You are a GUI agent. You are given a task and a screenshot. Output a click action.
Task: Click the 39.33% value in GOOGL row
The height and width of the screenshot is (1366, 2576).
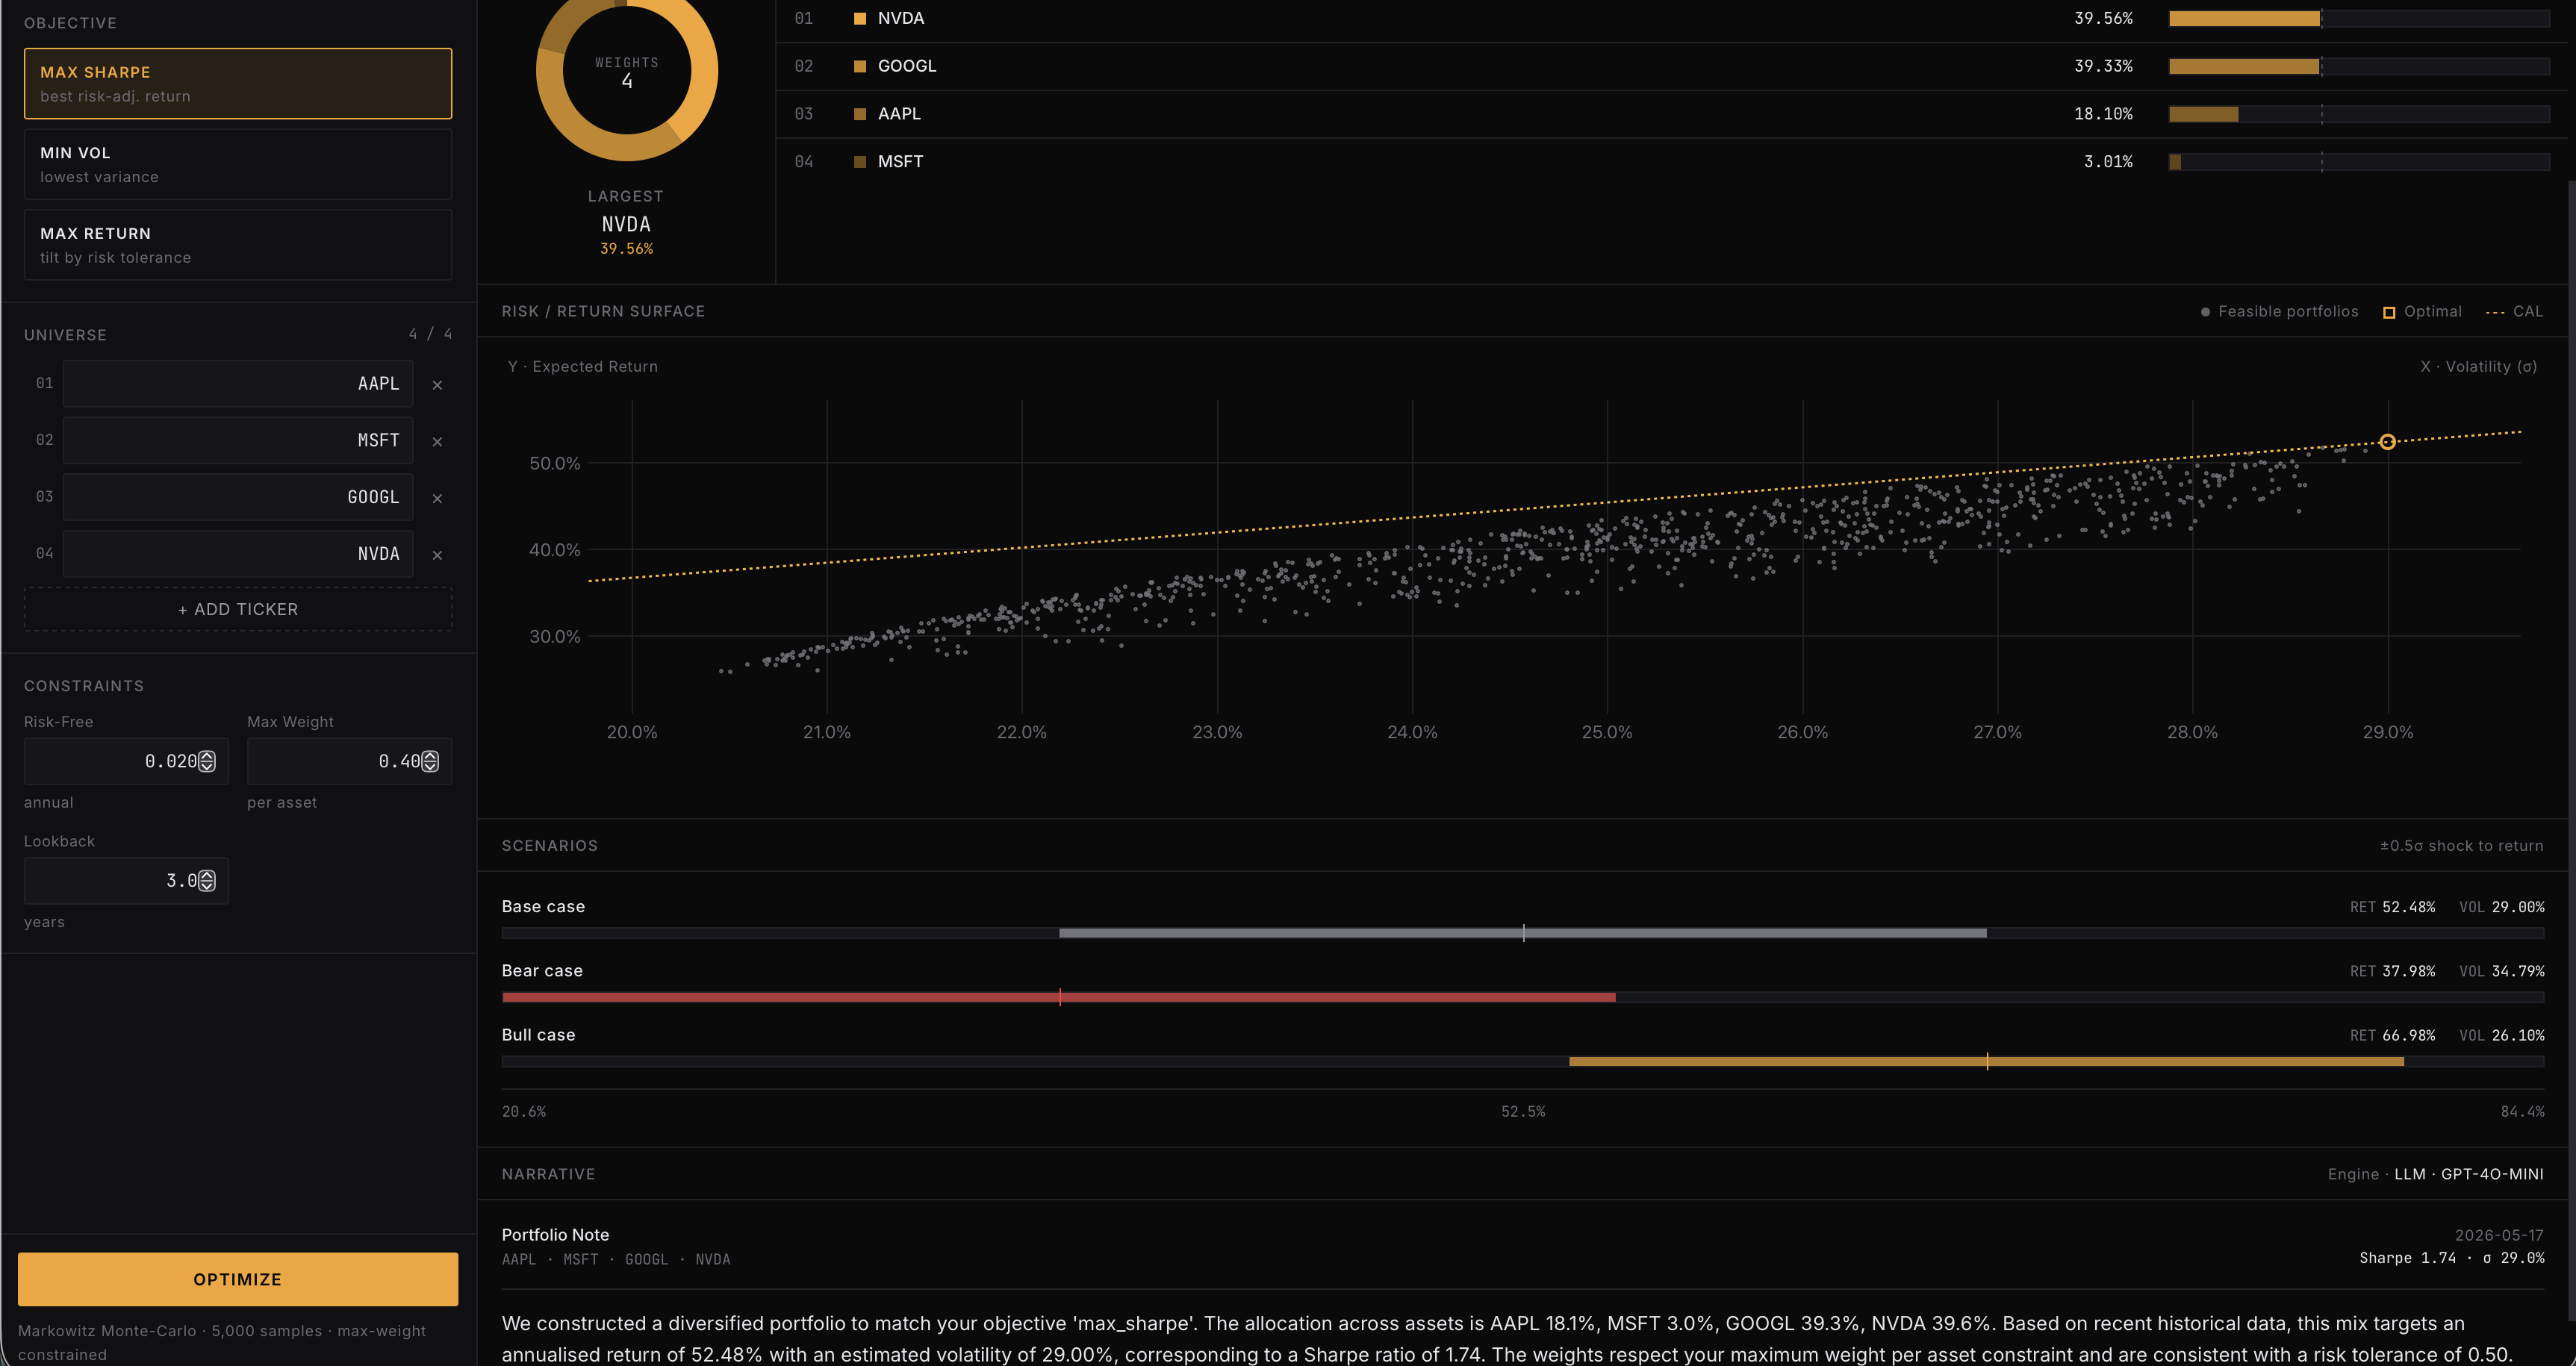point(2103,66)
